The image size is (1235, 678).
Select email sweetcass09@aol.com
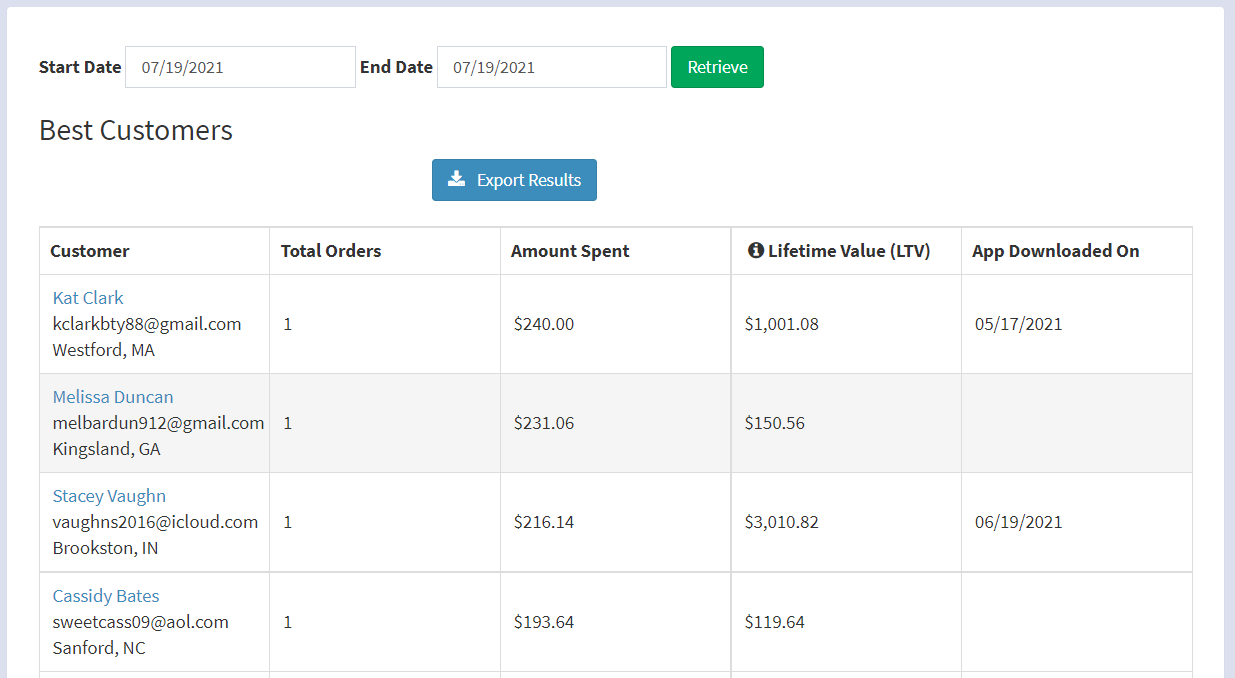click(141, 622)
